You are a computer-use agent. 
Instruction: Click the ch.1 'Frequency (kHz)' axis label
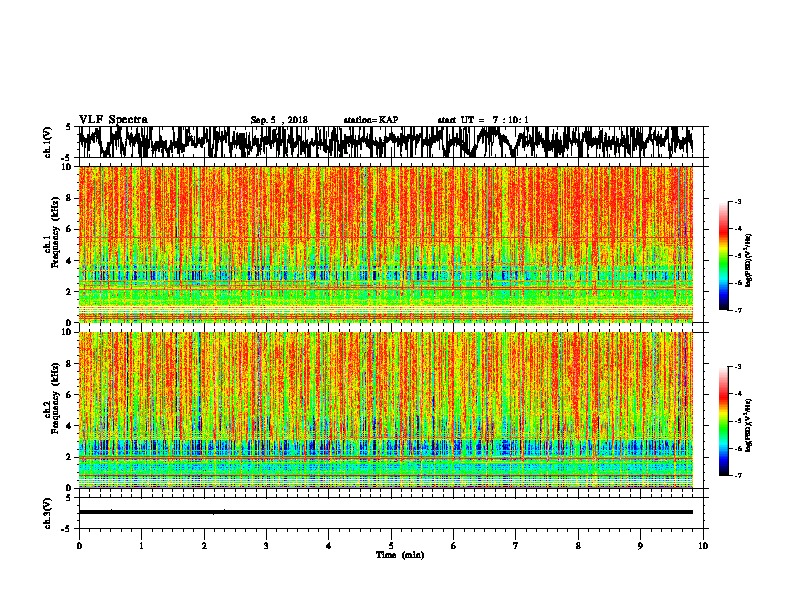pos(55,232)
